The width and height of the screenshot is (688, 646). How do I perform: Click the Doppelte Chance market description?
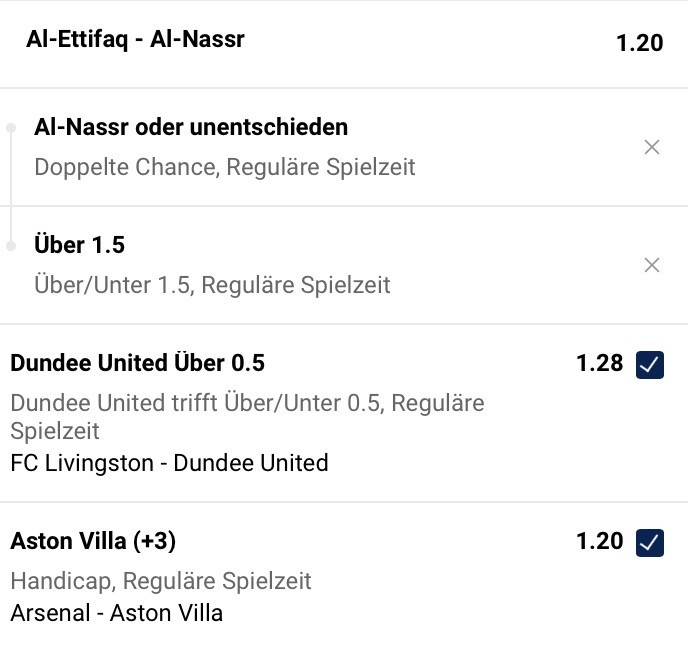tap(225, 166)
